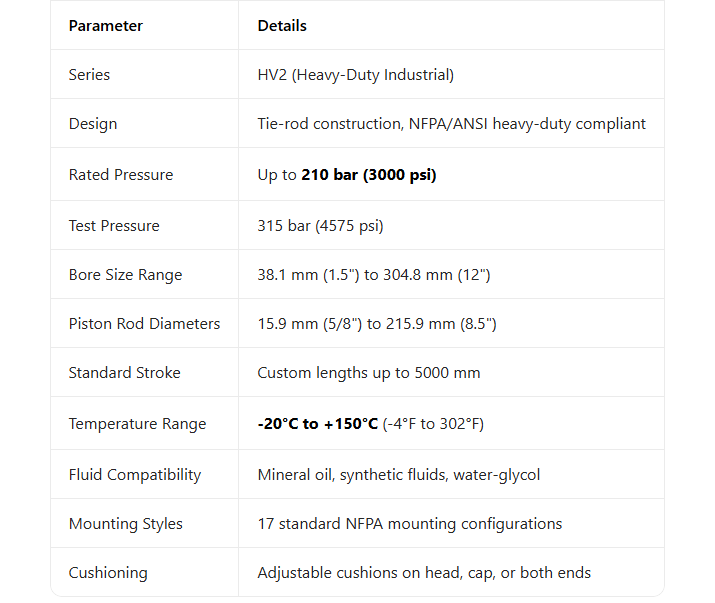Click the 17 standard NFPA mounting configurations text
The height and width of the screenshot is (603, 715).
click(x=409, y=524)
